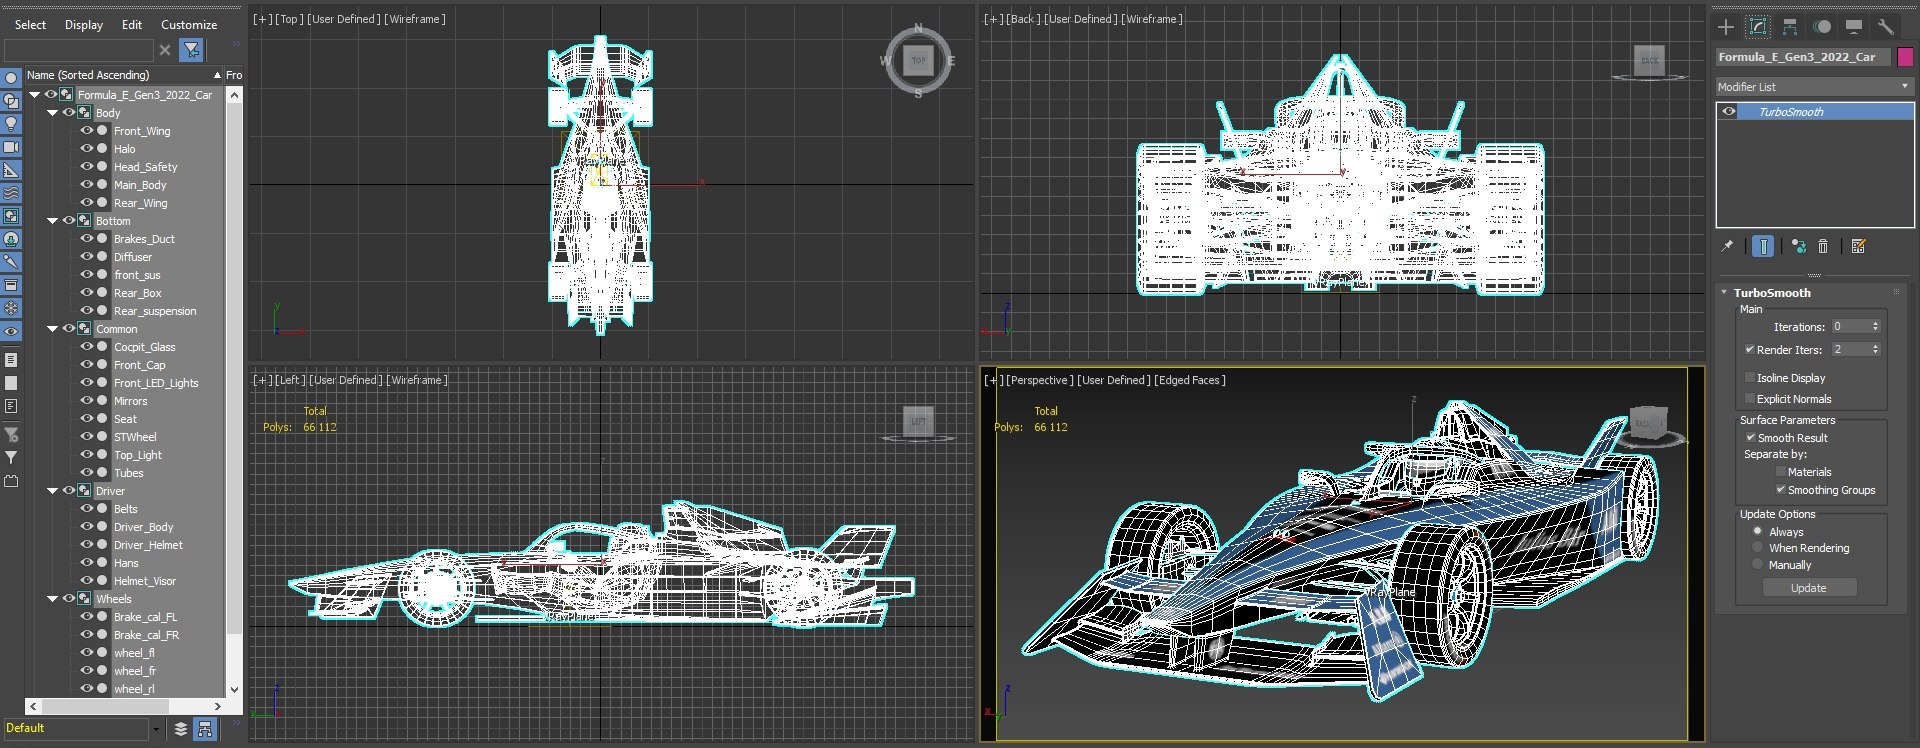Uncheck Smoothing Groups checkbox
This screenshot has width=1920, height=748.
coord(1781,490)
